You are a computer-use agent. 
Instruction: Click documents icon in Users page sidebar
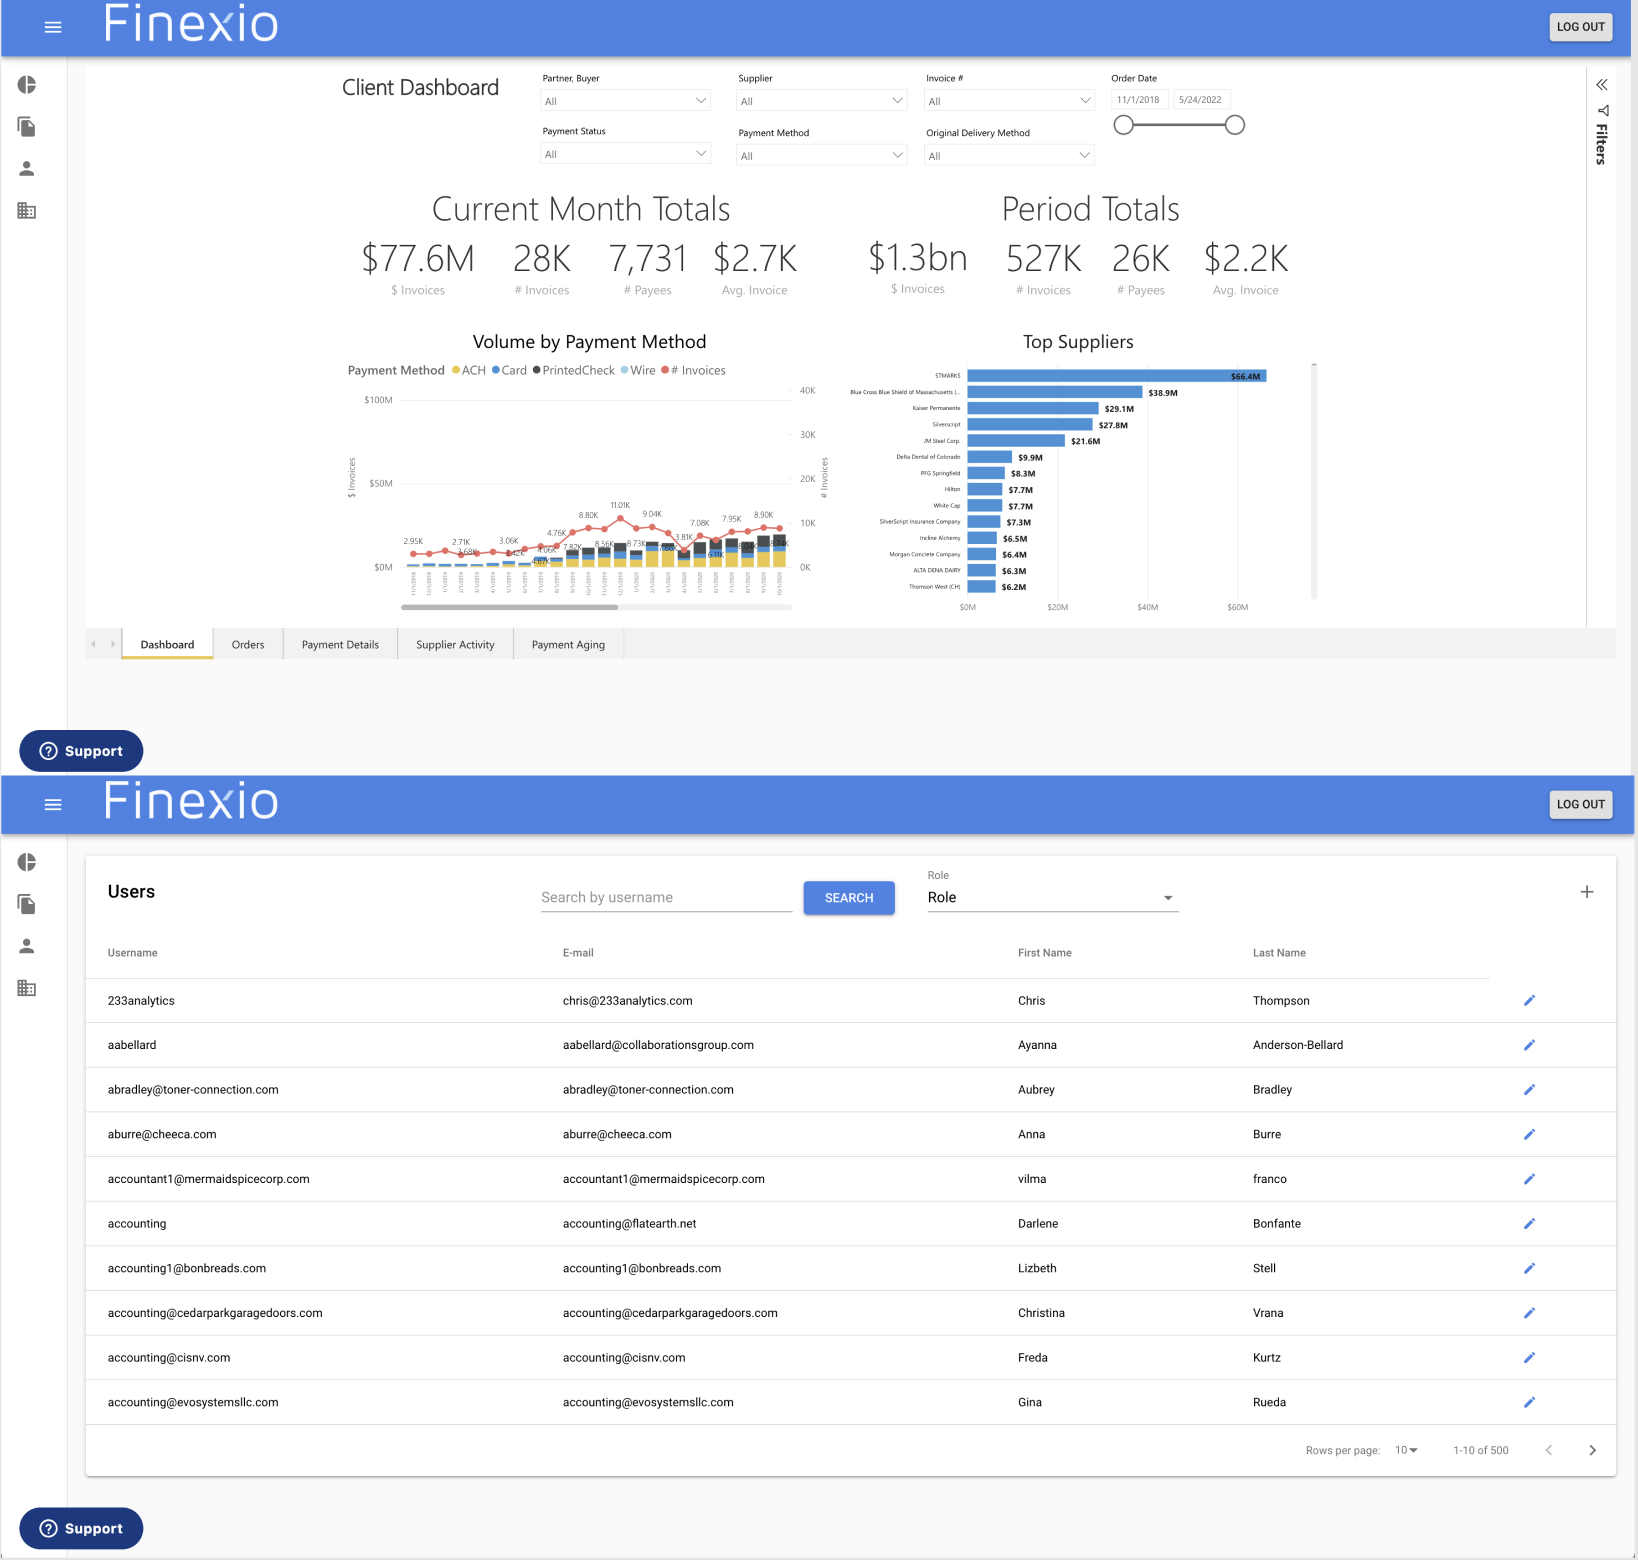pyautogui.click(x=27, y=904)
